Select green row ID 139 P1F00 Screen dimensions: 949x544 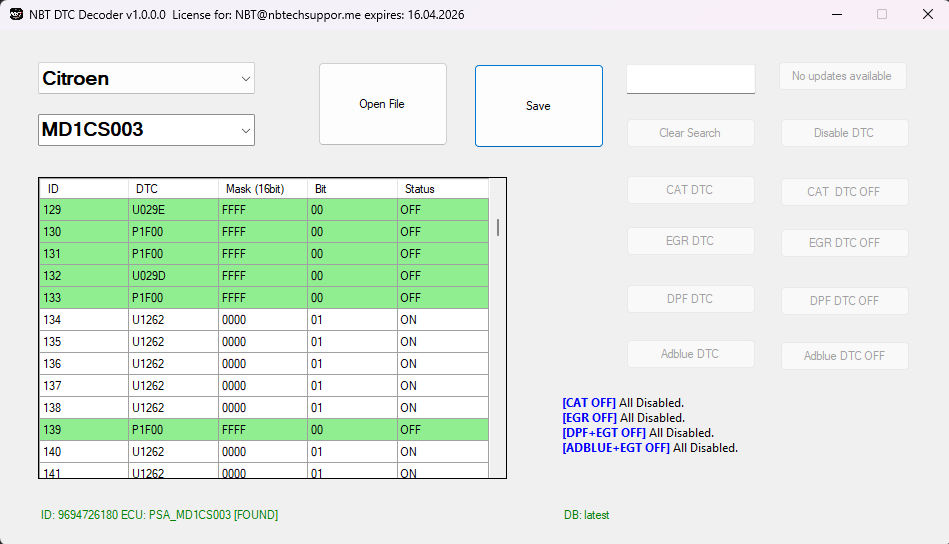pos(264,430)
